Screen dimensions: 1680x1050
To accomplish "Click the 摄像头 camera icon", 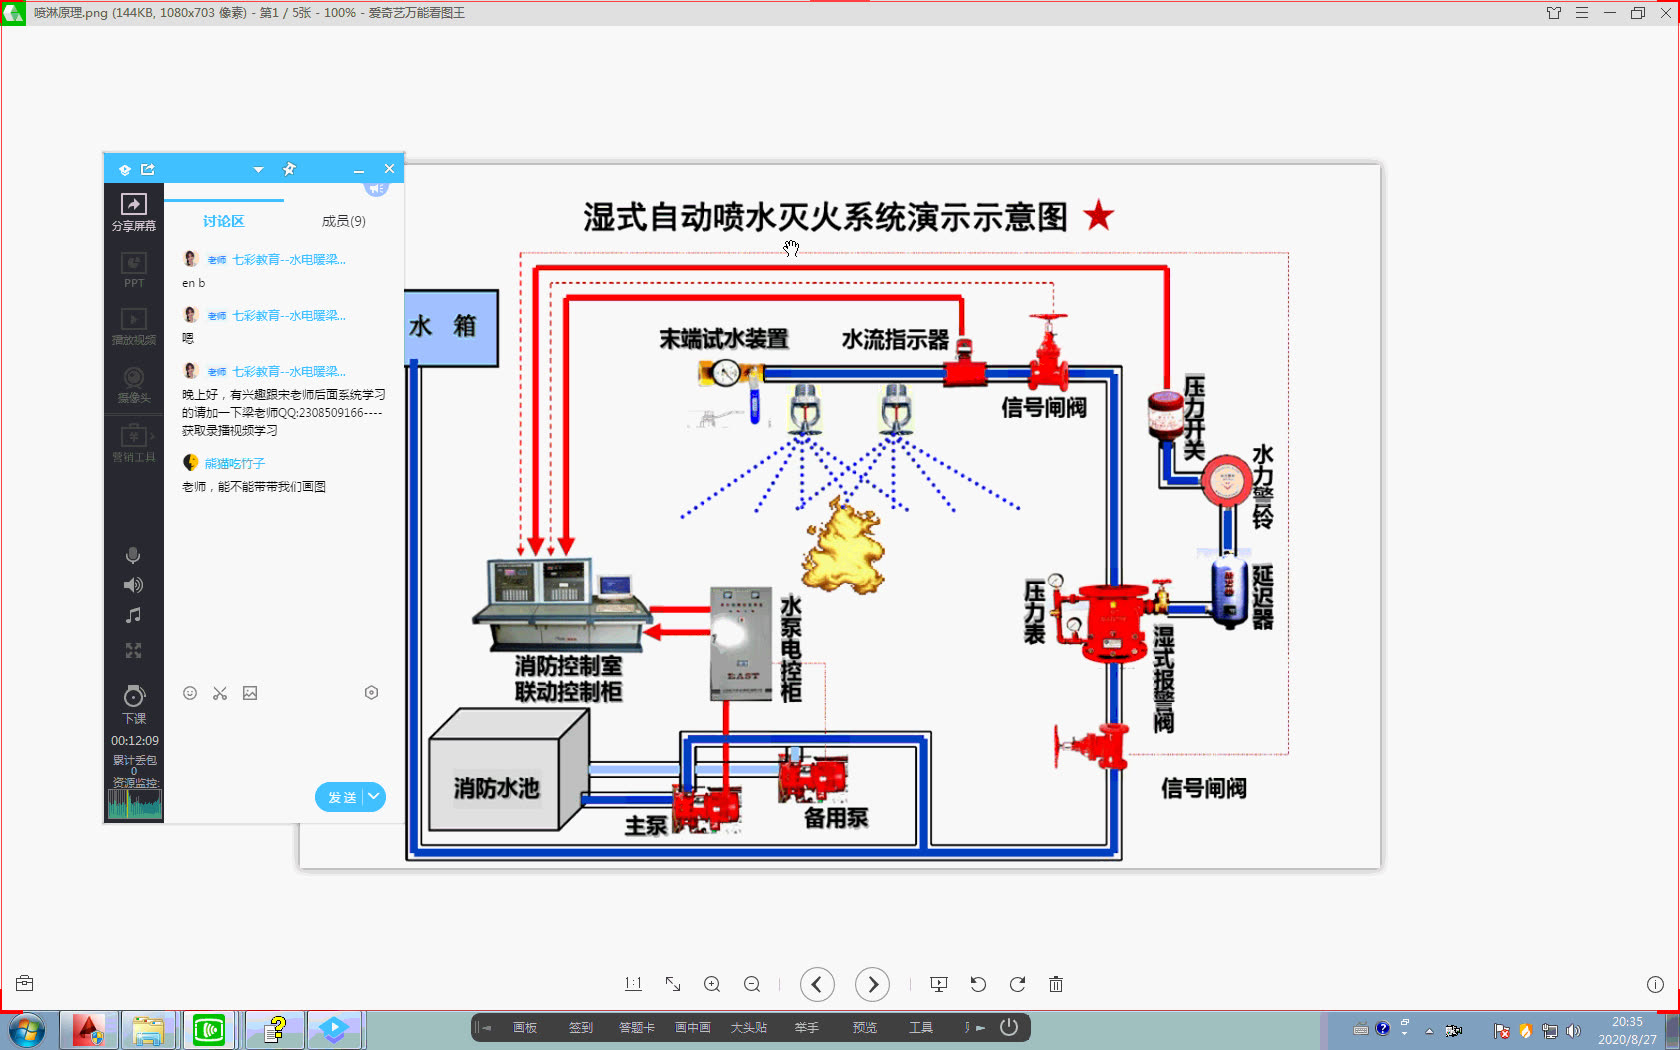I will (x=134, y=377).
